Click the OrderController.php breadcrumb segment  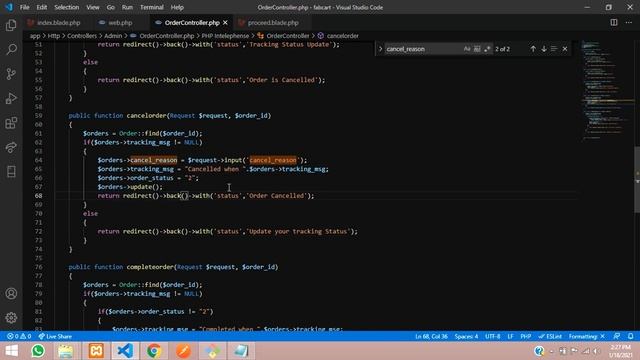[167, 36]
